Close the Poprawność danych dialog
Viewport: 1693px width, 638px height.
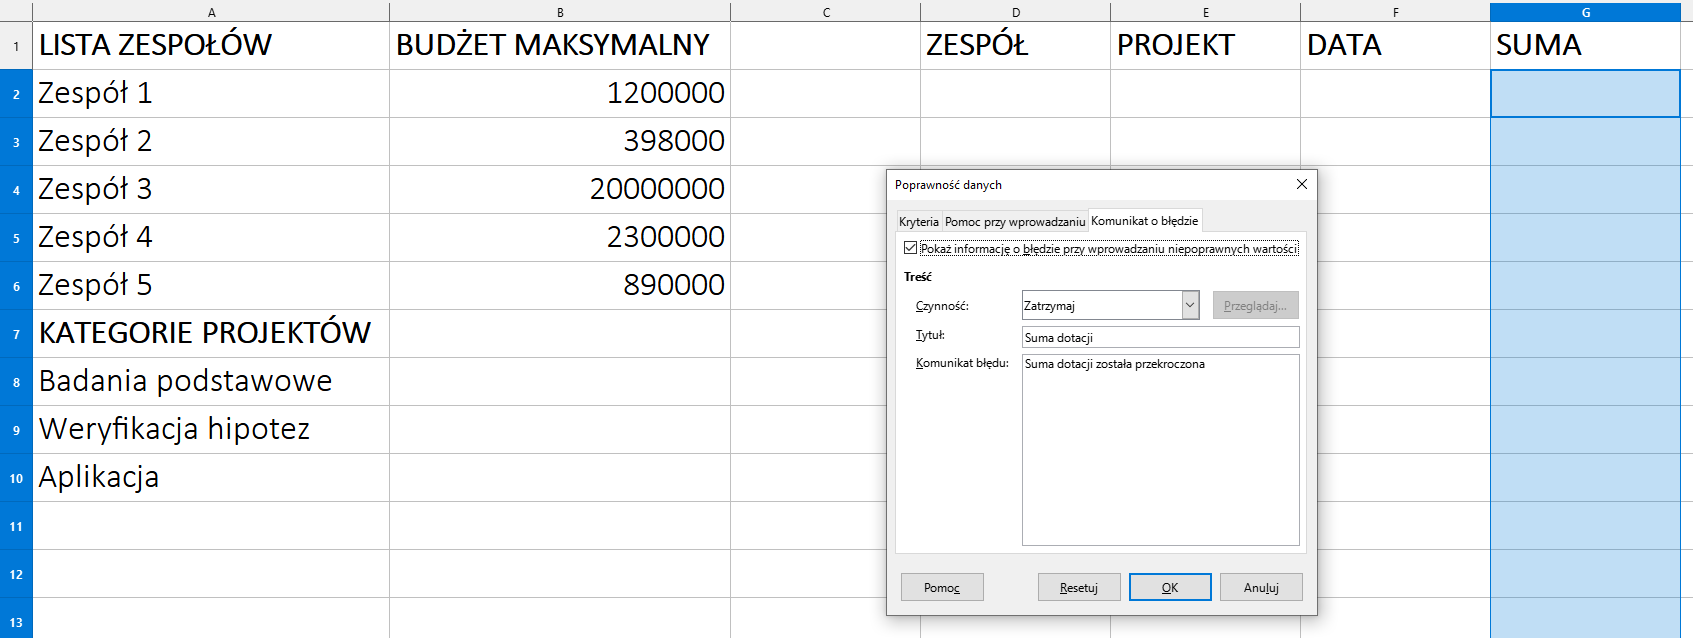(x=1301, y=184)
